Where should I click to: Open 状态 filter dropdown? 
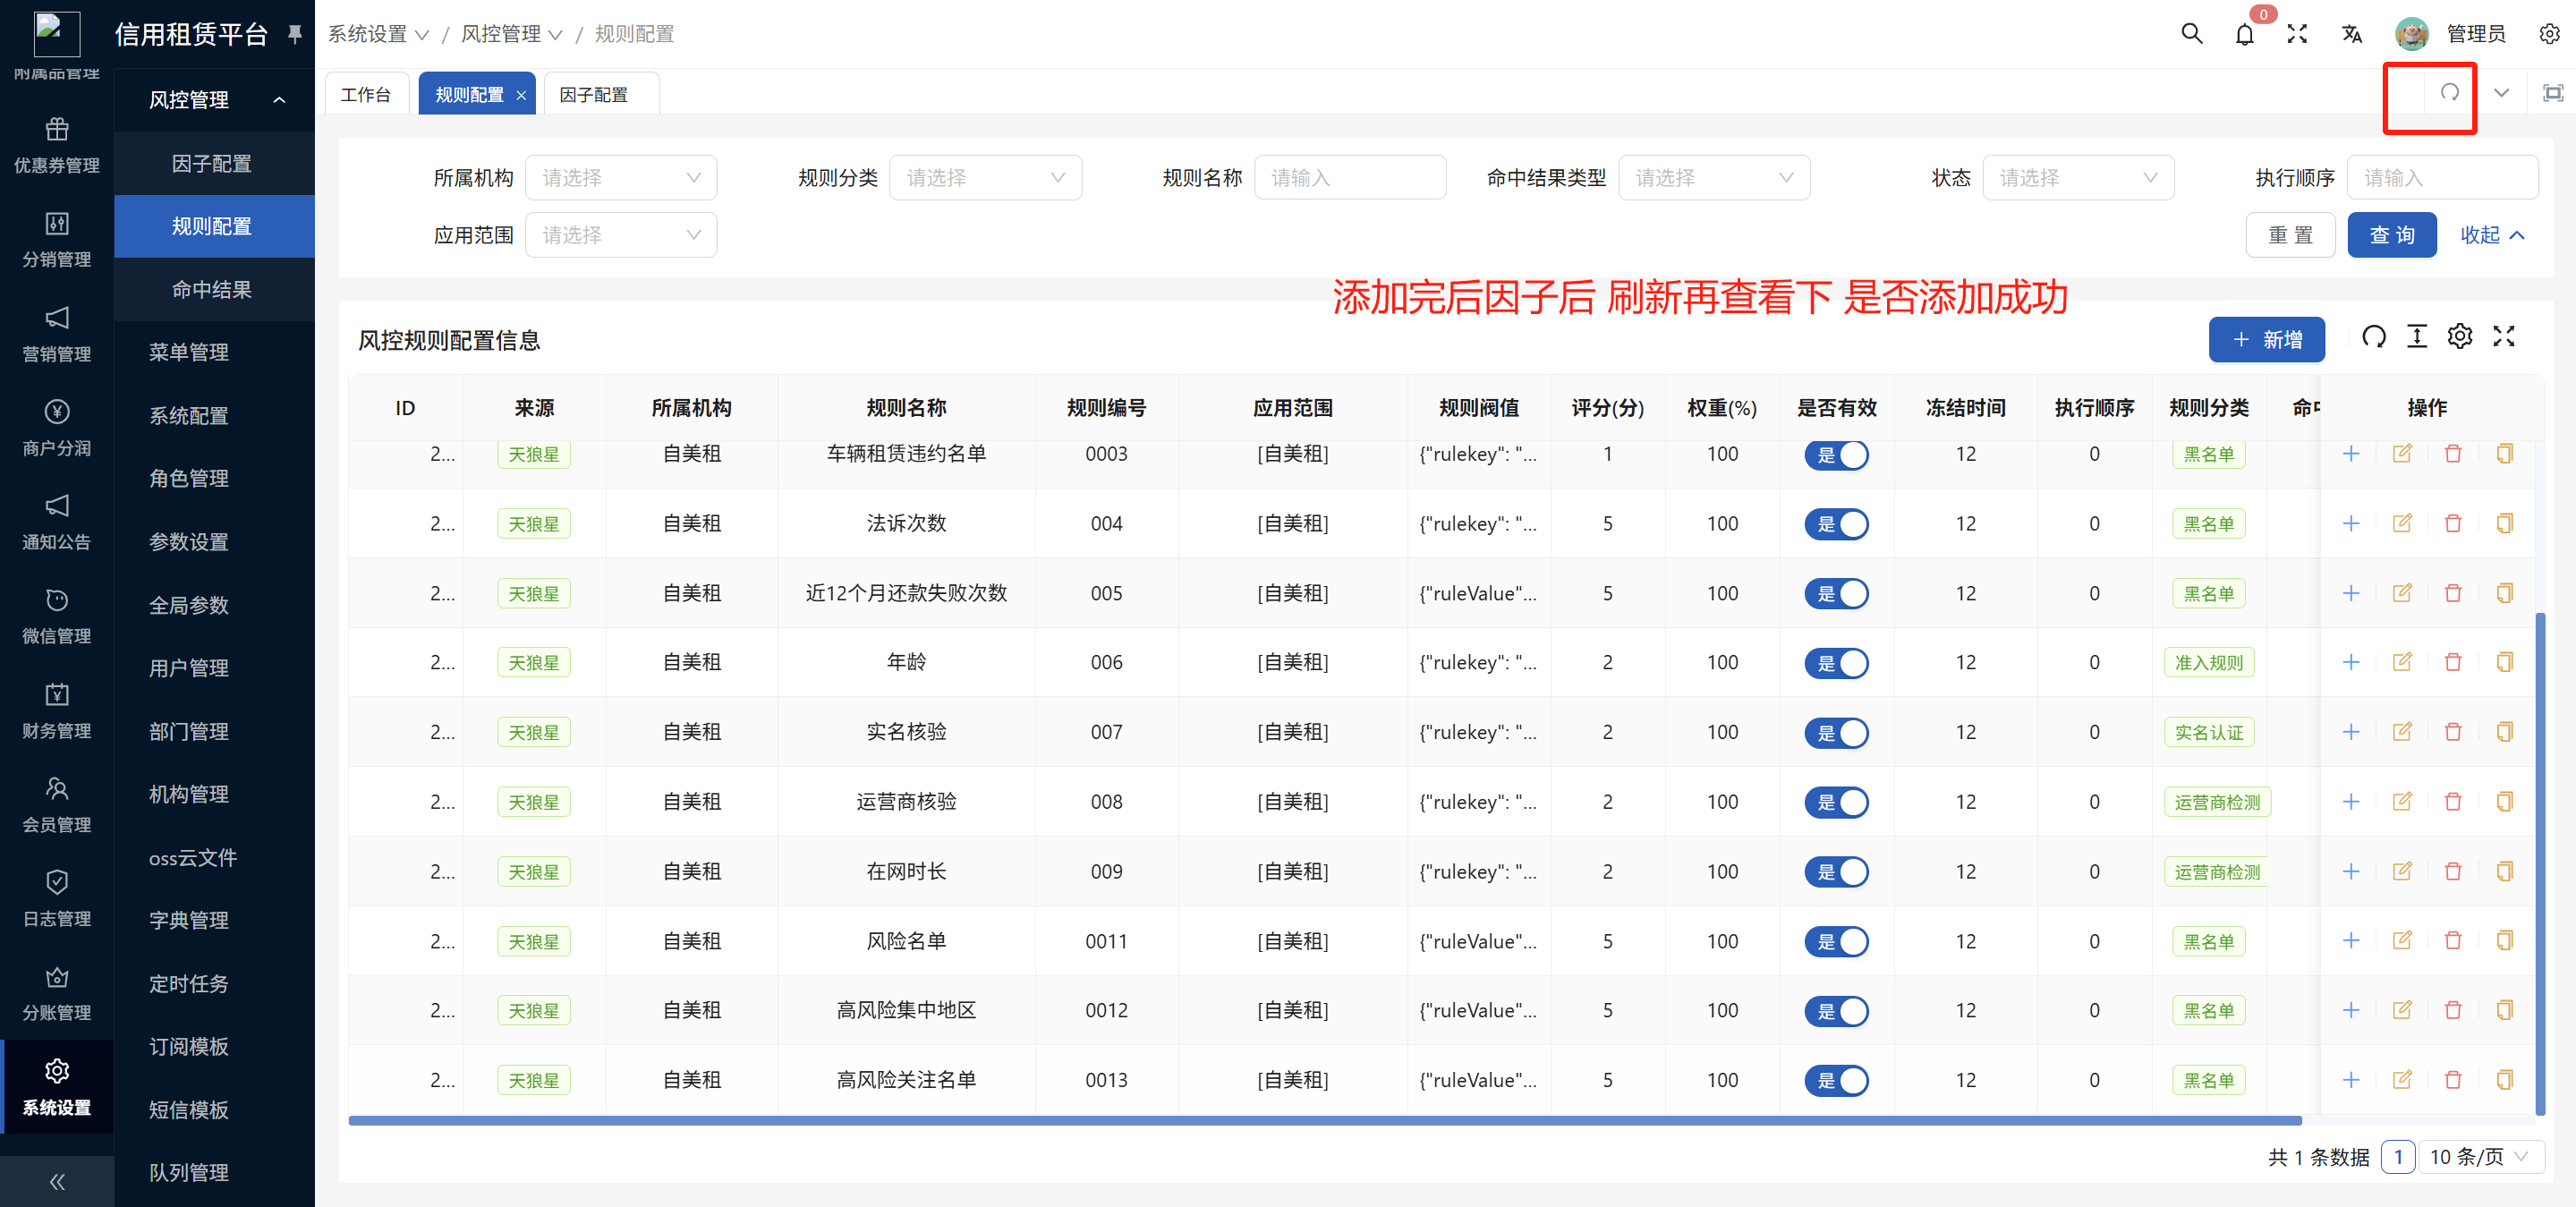point(2078,178)
